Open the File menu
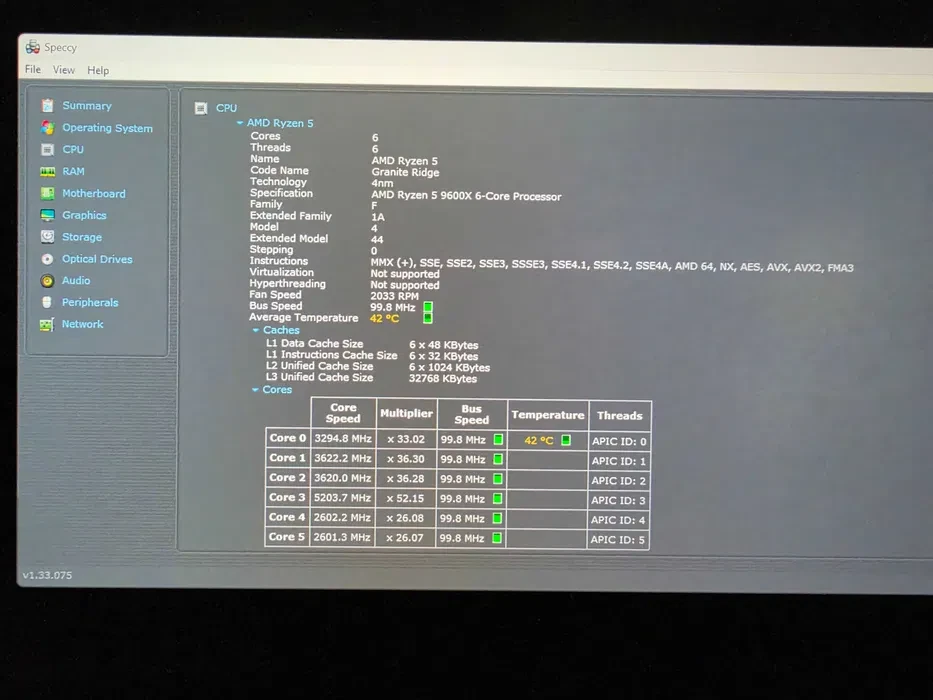The height and width of the screenshot is (700, 933). tap(33, 69)
